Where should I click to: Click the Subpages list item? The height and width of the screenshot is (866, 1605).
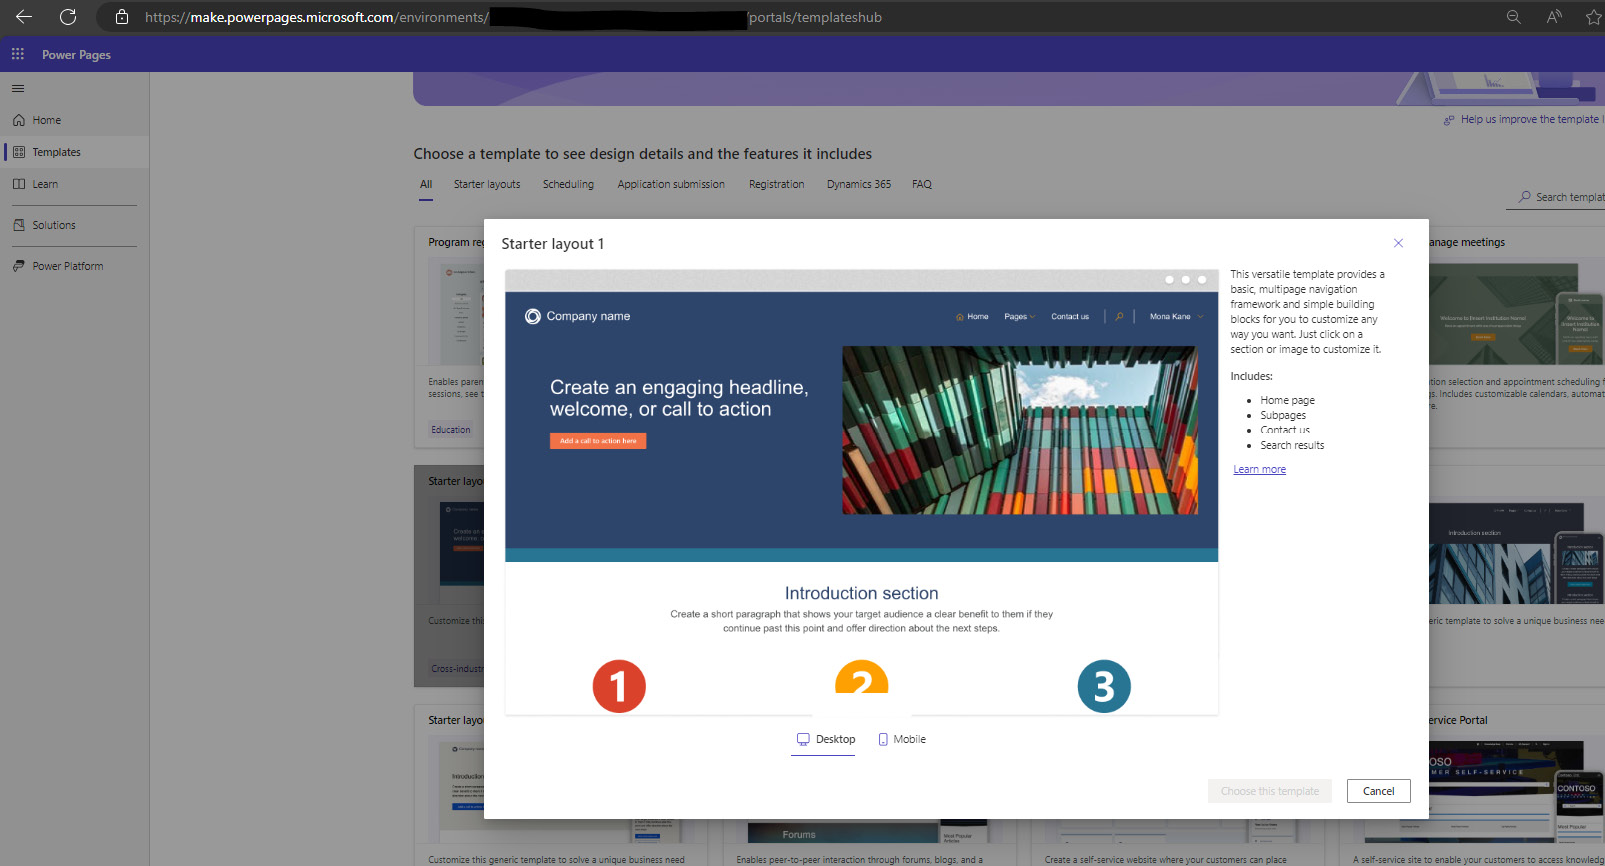(1283, 415)
